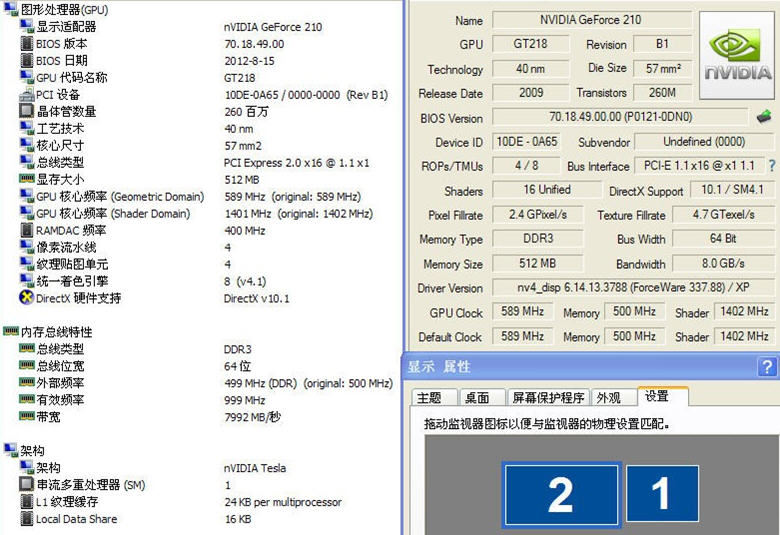Click the value nVIDIA Tesla

tap(255, 468)
